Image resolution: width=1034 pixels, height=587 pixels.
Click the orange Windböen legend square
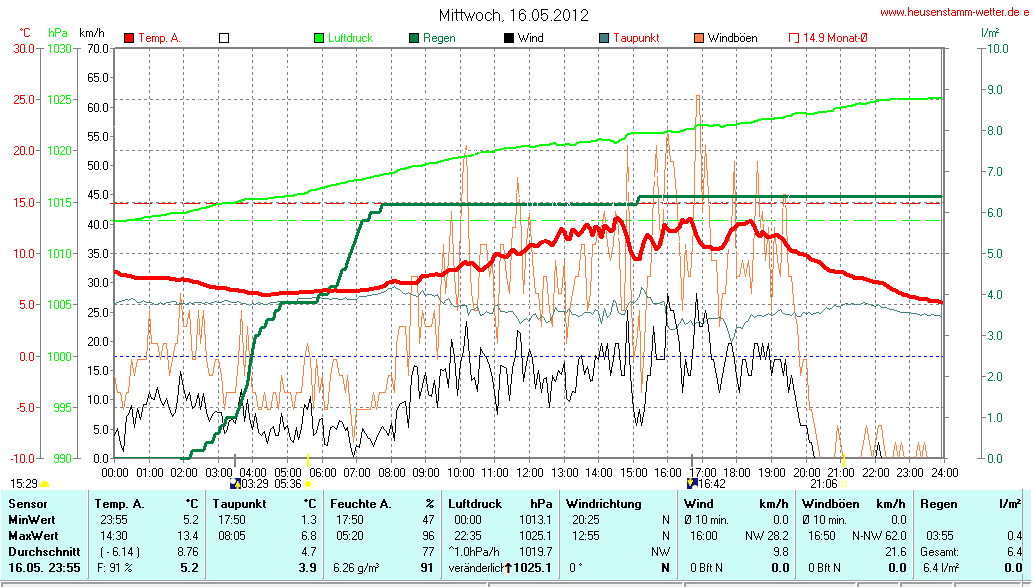pos(698,38)
